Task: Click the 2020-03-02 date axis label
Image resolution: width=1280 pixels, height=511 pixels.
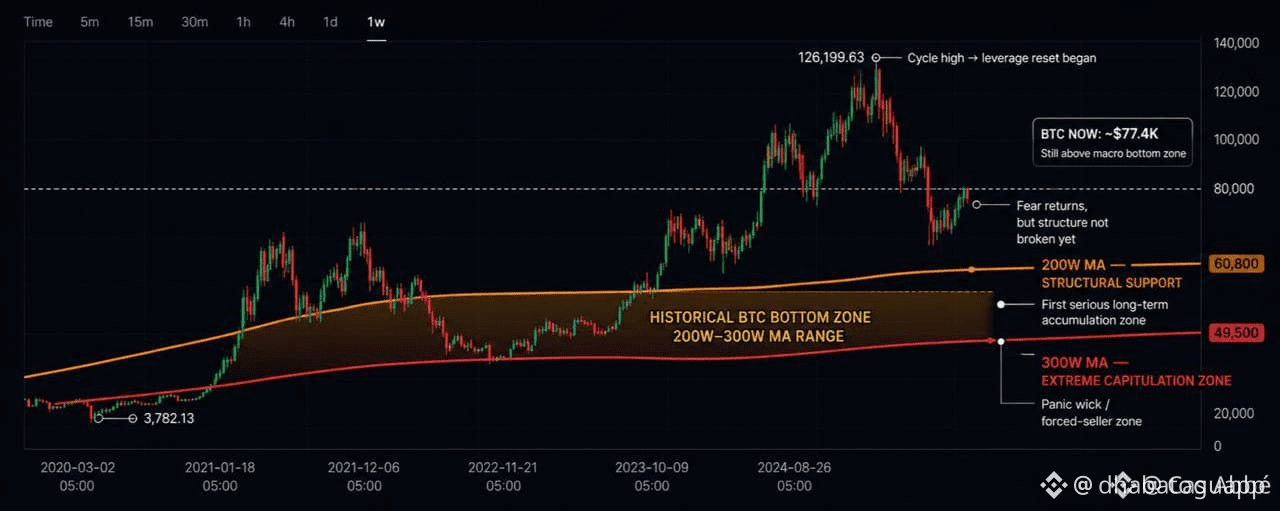Action: click(77, 476)
